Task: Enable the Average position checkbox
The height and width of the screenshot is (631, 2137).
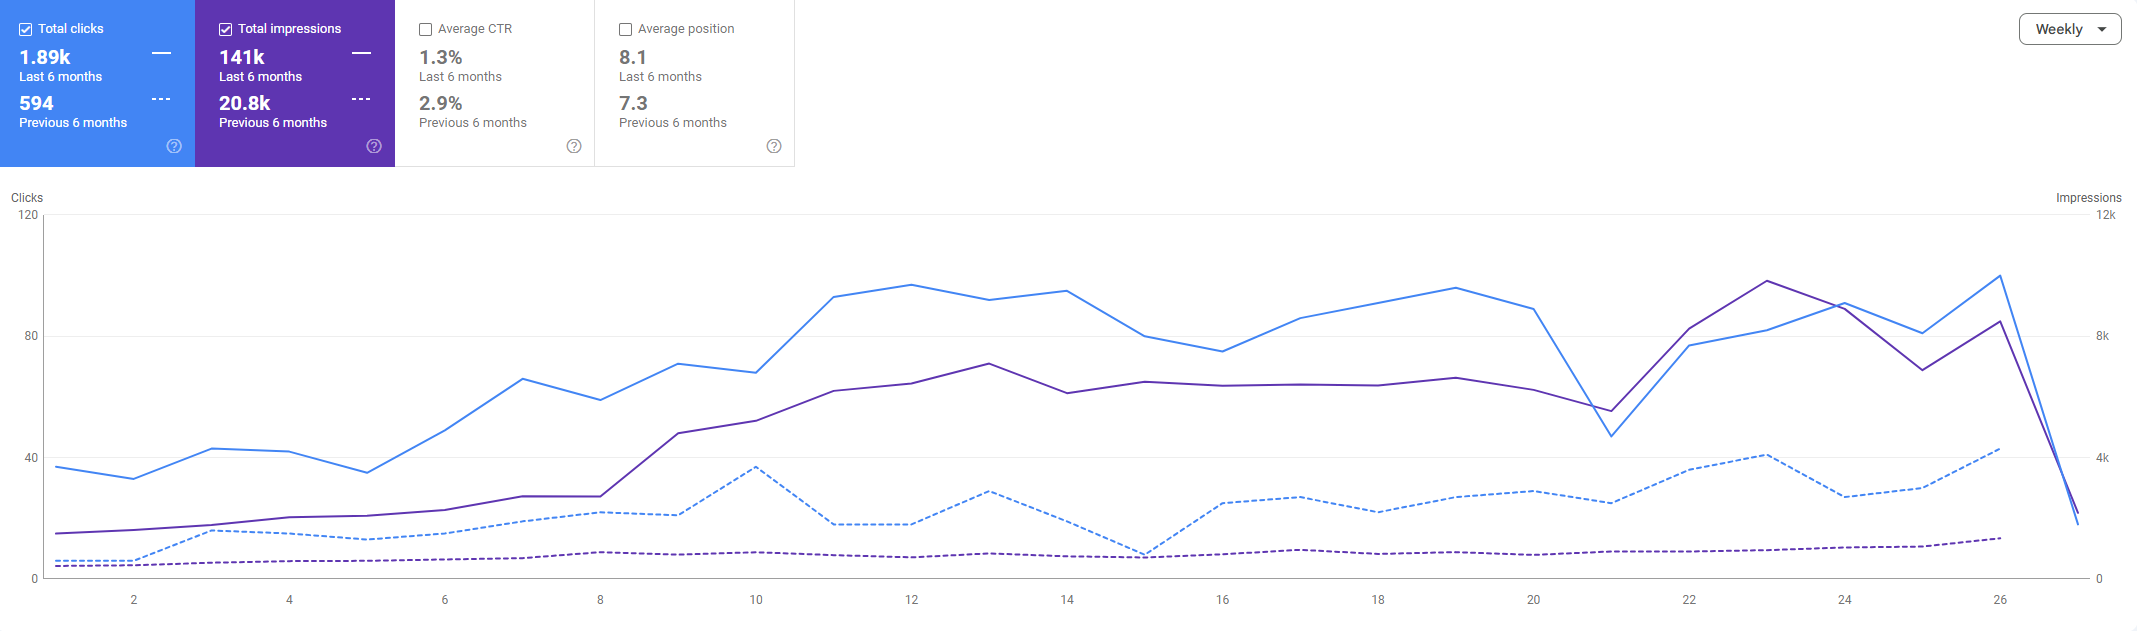Action: click(626, 29)
